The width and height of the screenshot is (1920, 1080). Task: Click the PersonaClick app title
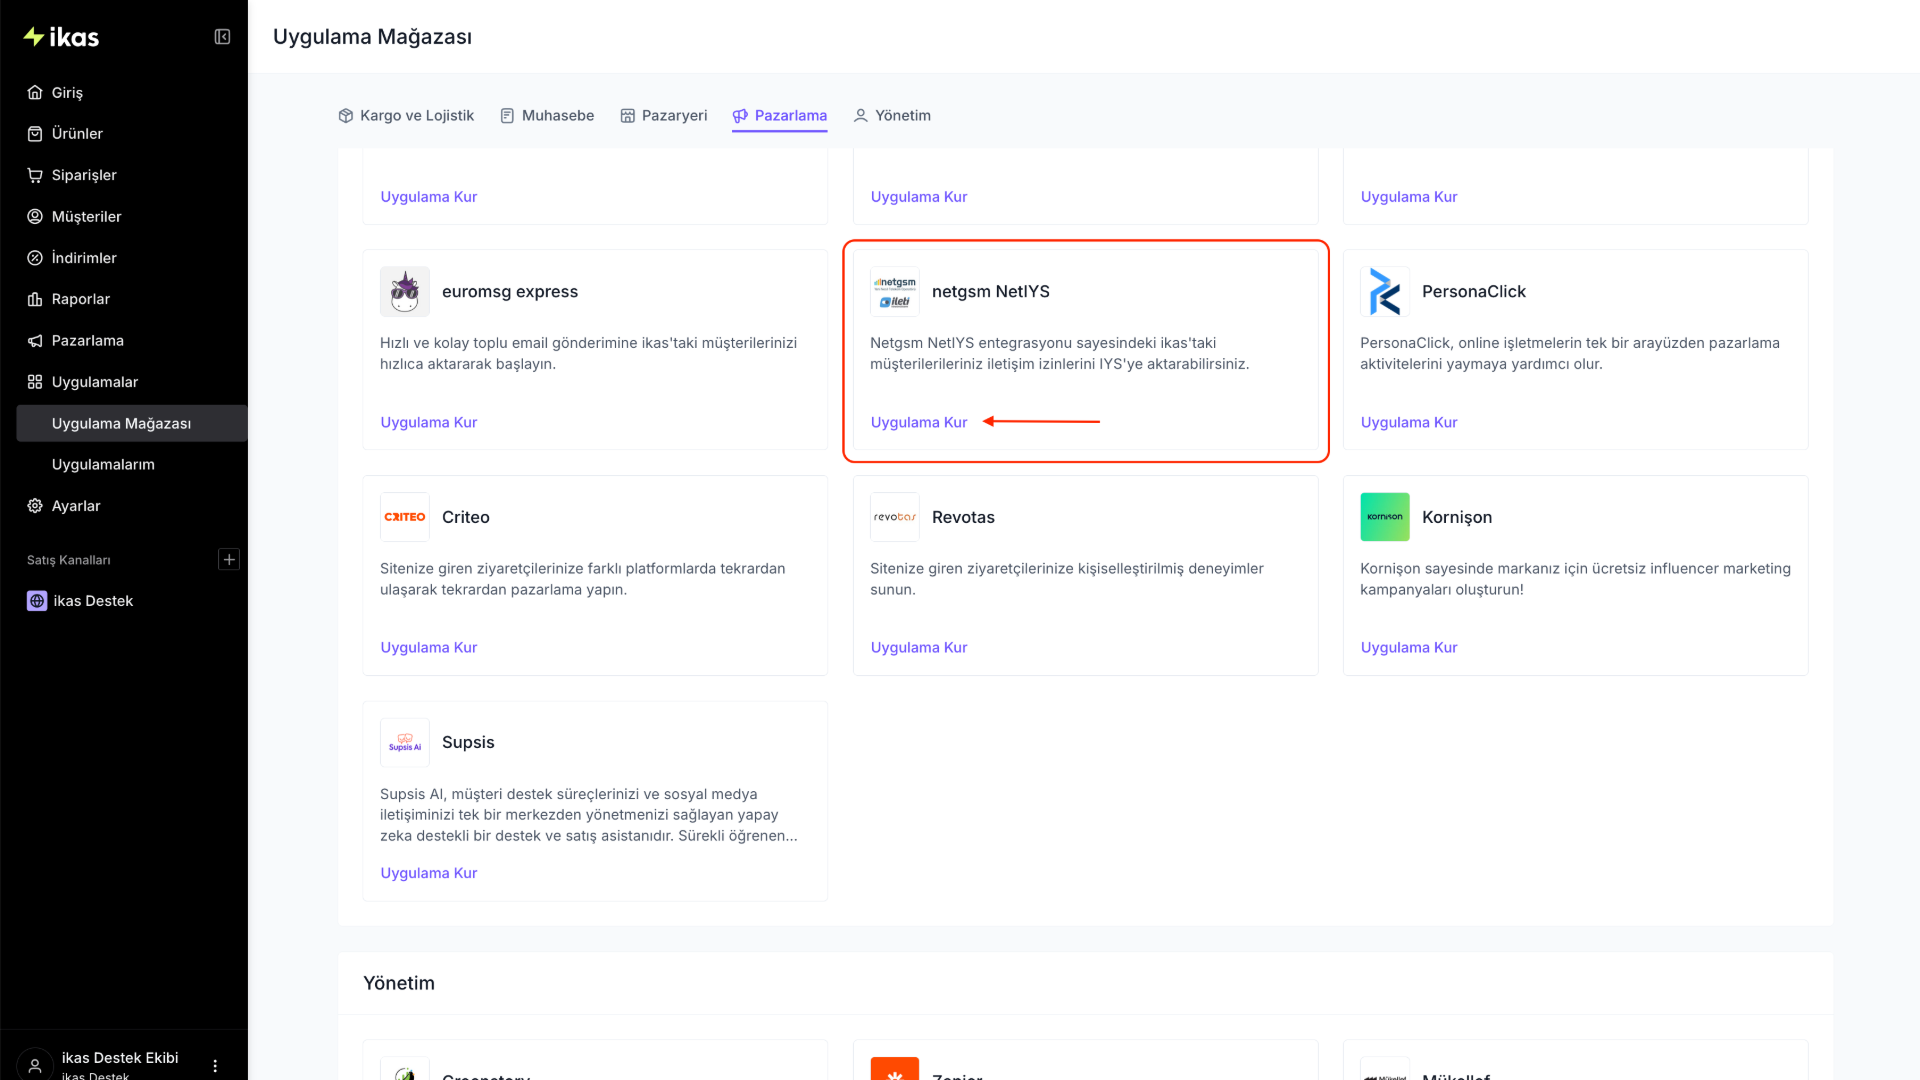pos(1474,292)
